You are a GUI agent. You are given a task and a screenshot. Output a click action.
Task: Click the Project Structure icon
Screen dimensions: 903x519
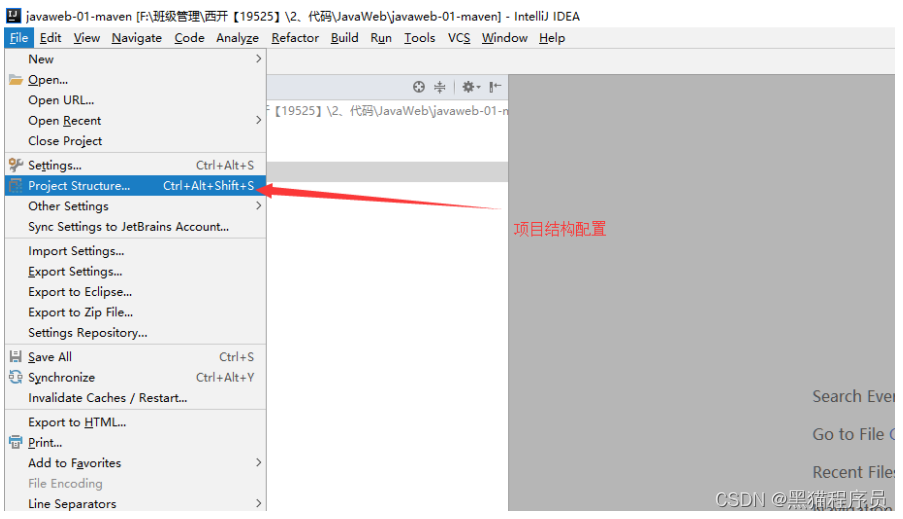pos(16,185)
